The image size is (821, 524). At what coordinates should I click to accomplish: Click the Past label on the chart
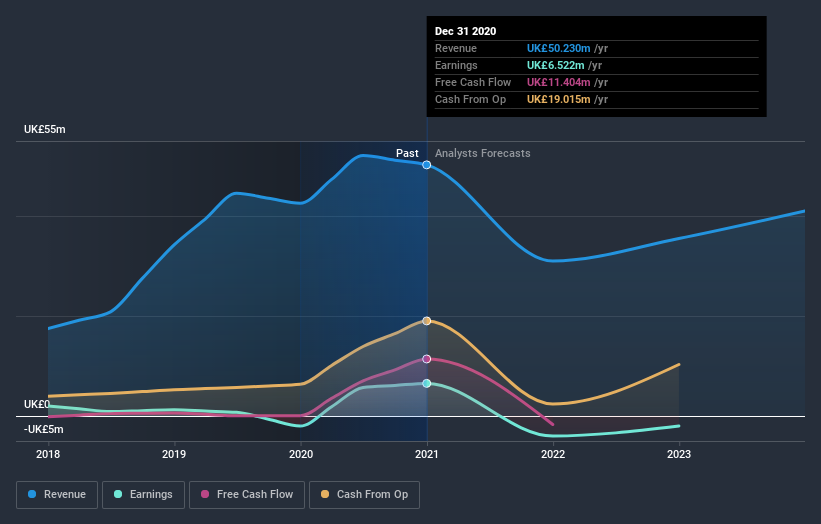pos(407,153)
